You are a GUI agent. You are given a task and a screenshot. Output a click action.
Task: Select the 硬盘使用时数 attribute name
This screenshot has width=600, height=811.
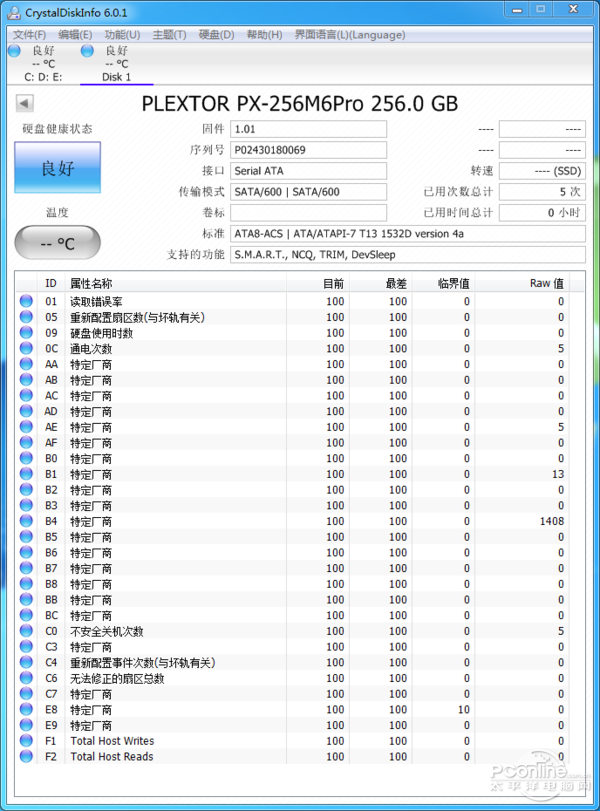point(101,333)
